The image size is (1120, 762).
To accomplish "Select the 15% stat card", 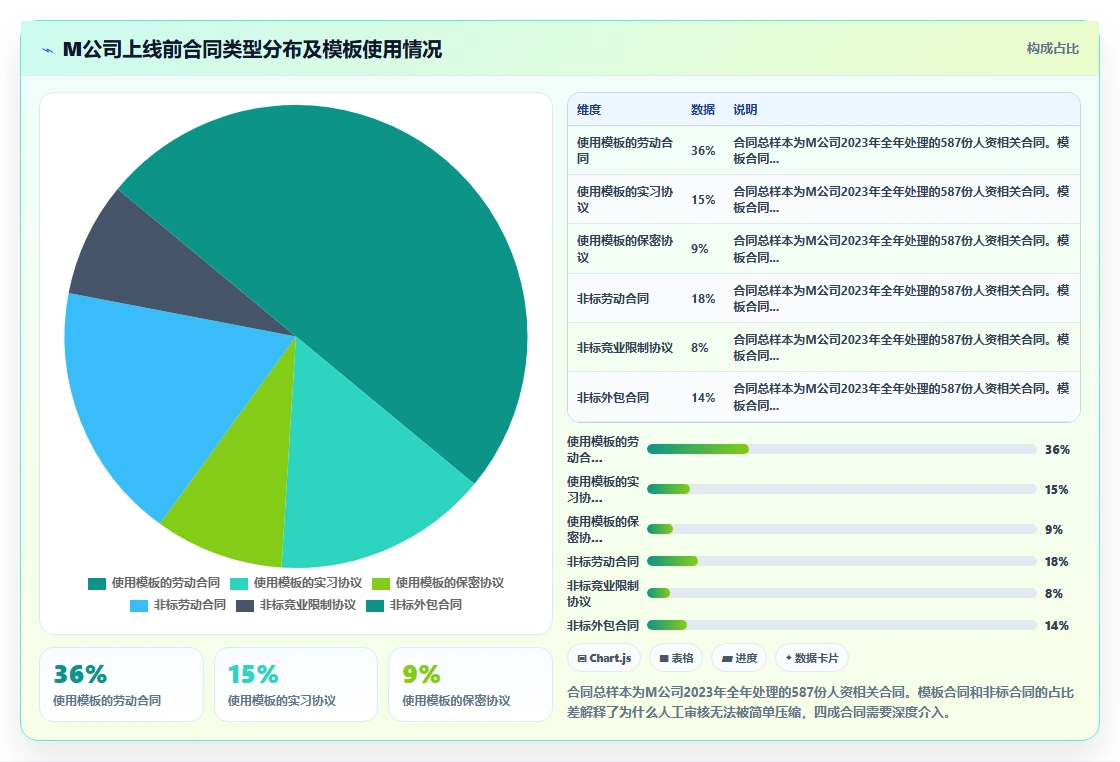I will 296,684.
